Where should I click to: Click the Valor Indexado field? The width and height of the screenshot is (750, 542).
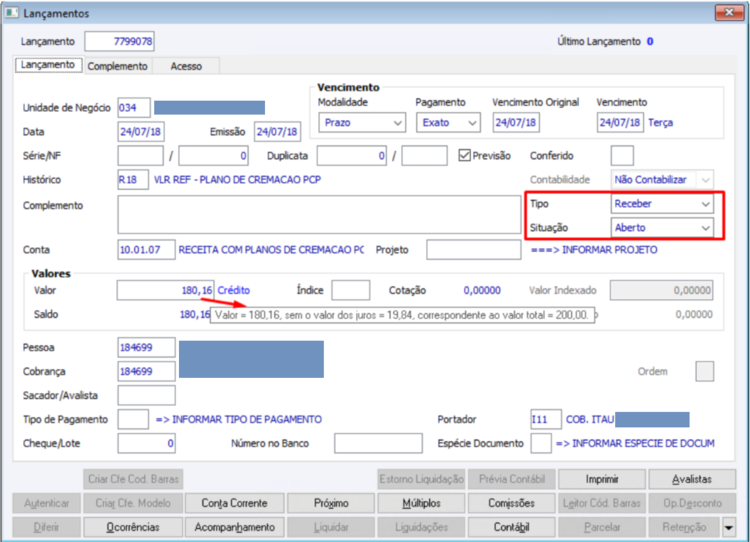click(662, 290)
